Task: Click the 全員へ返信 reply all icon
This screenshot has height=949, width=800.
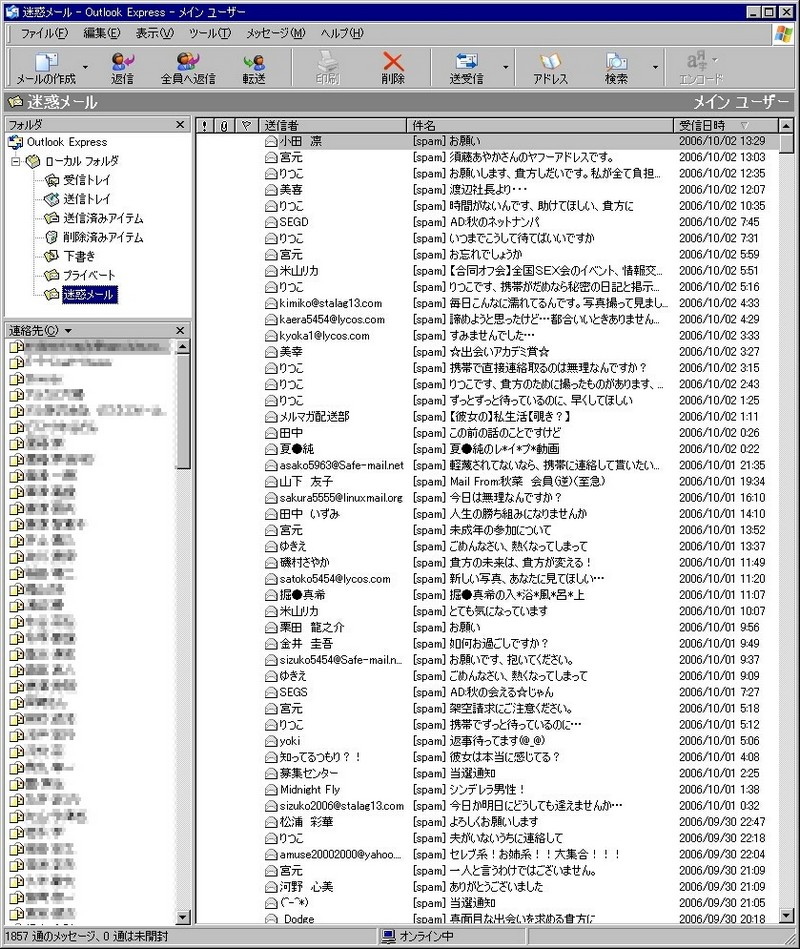Action: pyautogui.click(x=188, y=62)
